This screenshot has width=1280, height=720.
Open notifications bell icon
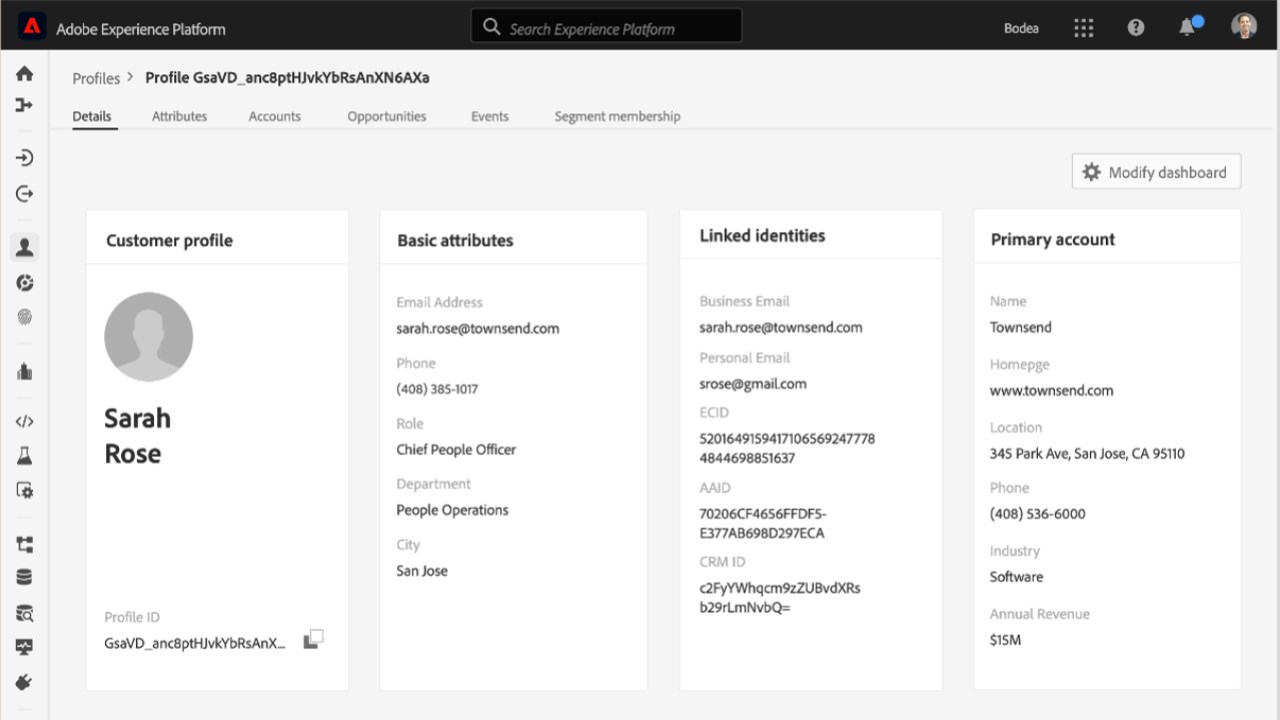[x=1188, y=27]
